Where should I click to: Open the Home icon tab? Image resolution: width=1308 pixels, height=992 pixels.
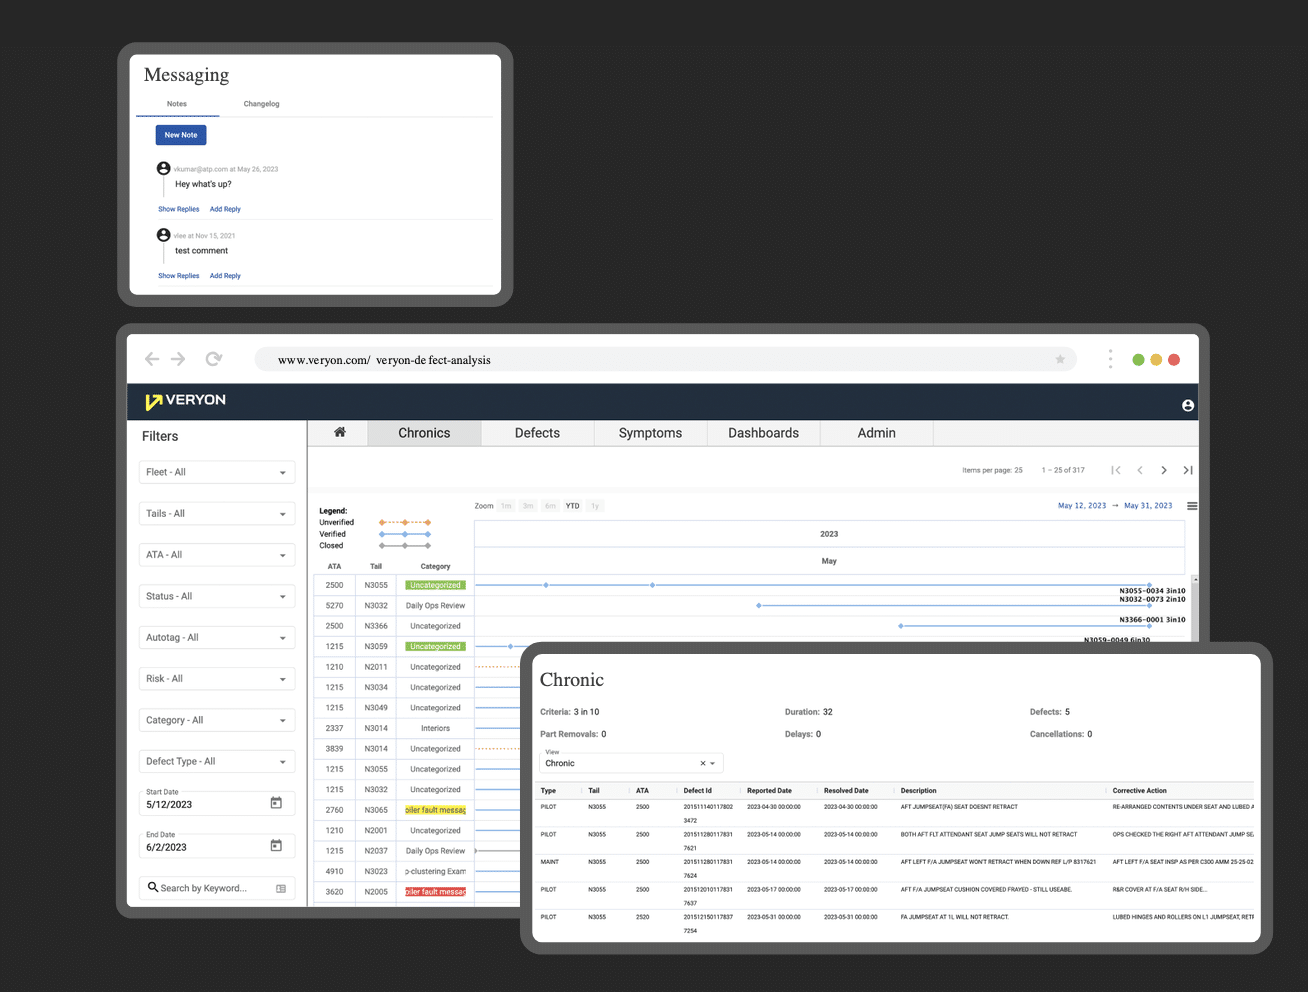tap(340, 432)
